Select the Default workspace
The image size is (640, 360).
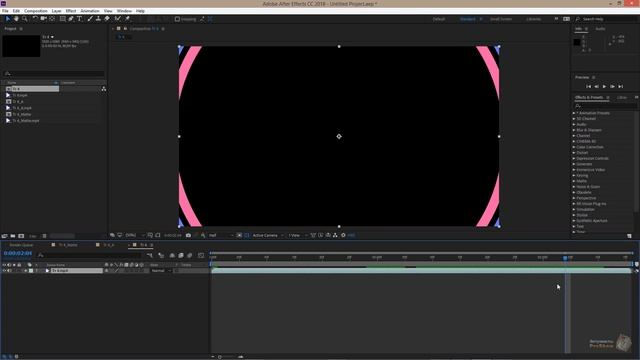pos(439,19)
